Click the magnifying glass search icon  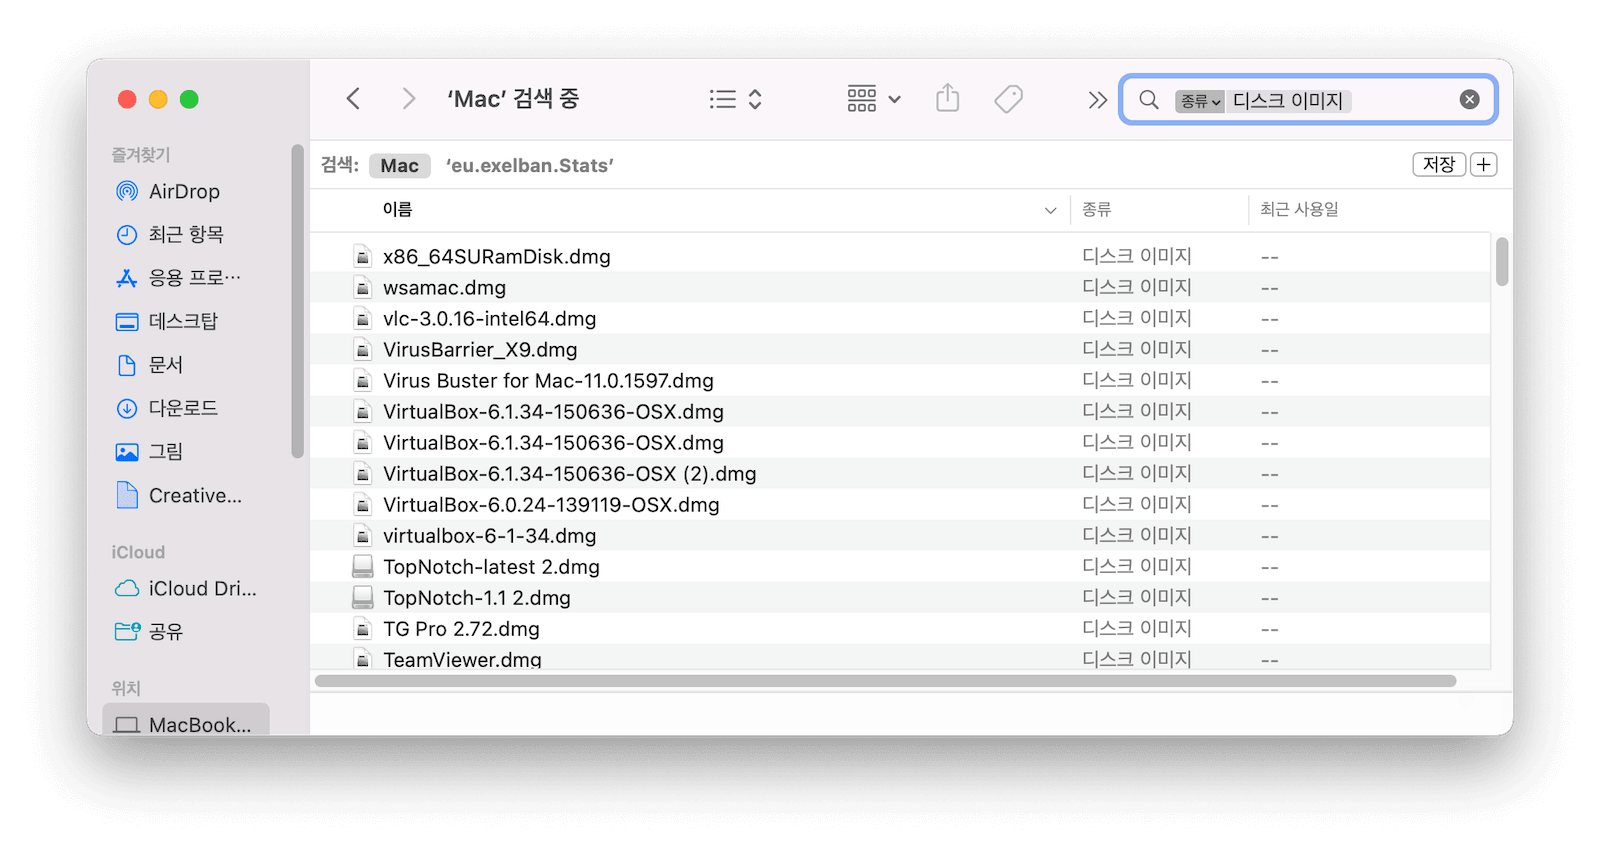1149,100
